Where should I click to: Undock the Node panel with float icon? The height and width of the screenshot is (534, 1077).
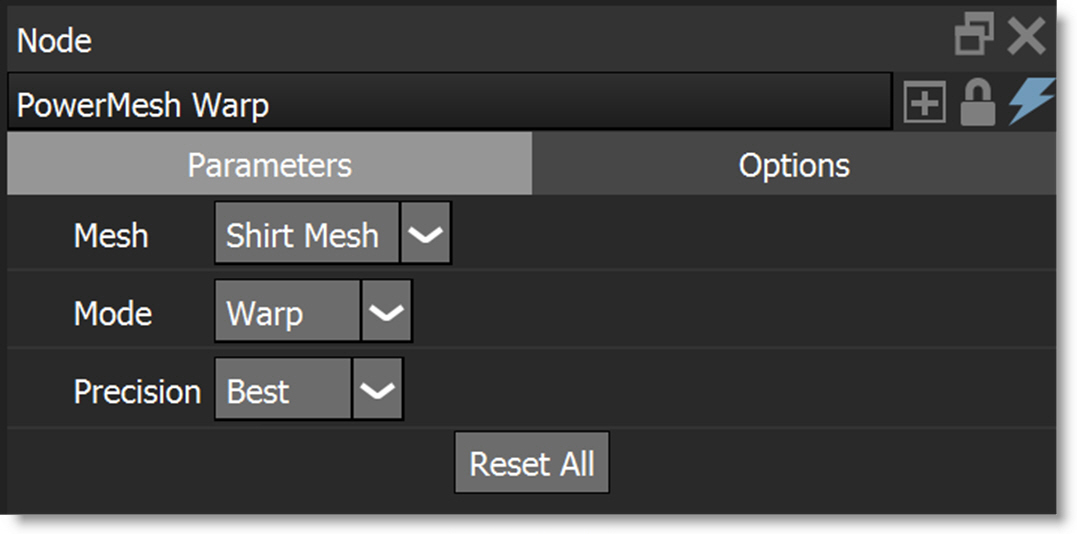click(974, 37)
